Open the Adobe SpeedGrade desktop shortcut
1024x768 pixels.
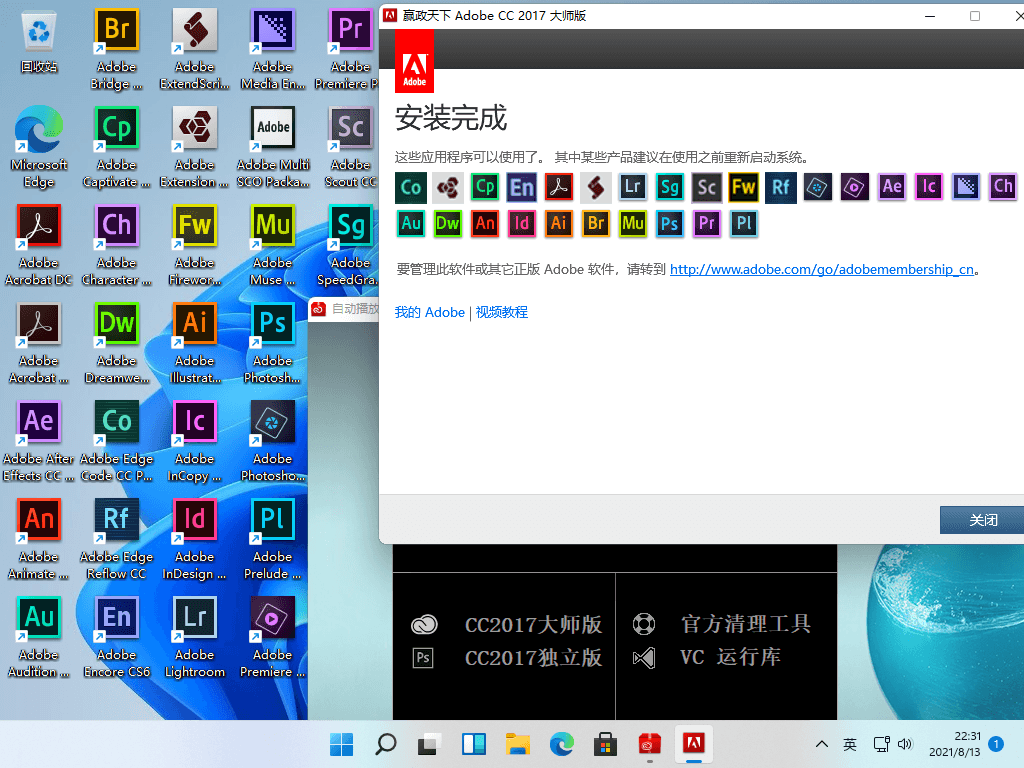[348, 246]
